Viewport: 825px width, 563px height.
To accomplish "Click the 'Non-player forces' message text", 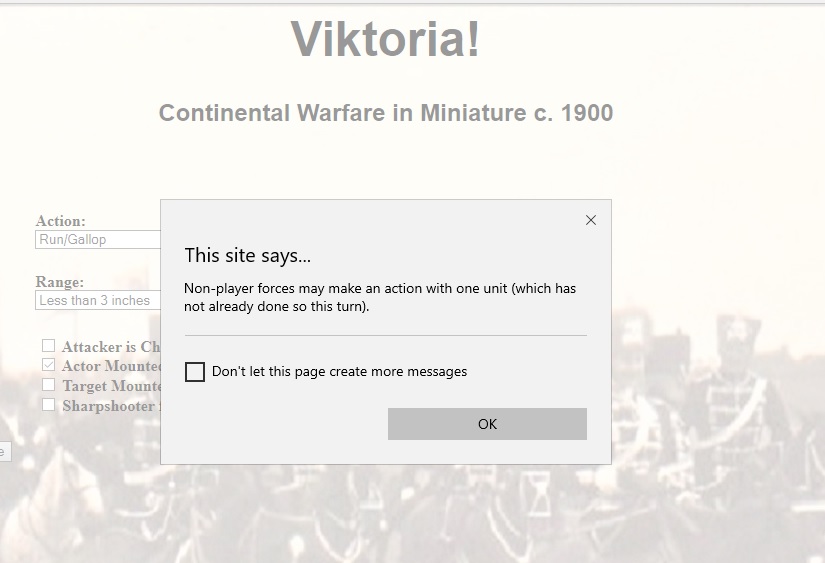I will point(380,297).
